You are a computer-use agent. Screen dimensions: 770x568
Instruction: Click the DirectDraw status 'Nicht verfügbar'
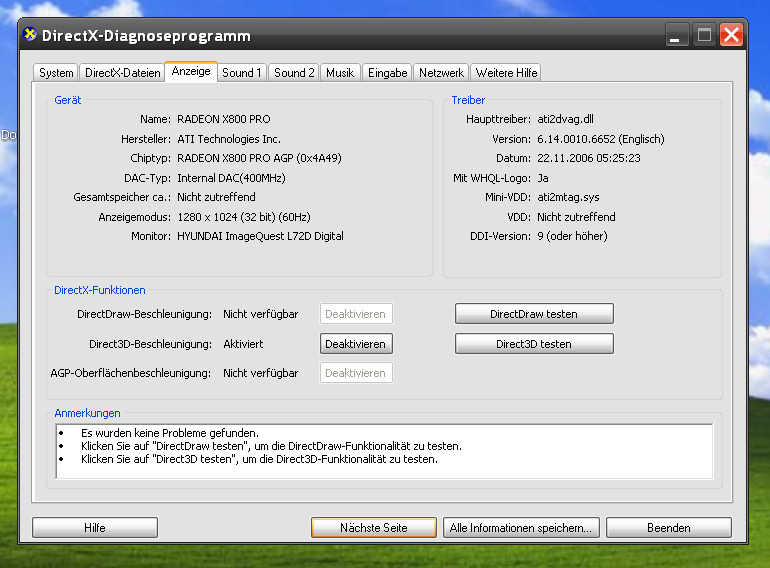pos(260,314)
